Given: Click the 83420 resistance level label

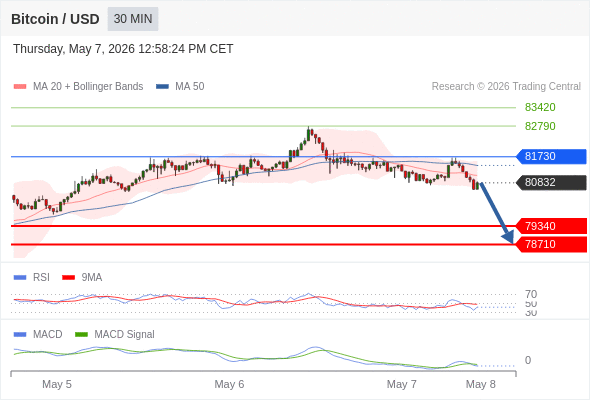Looking at the screenshot, I should click(x=540, y=107).
